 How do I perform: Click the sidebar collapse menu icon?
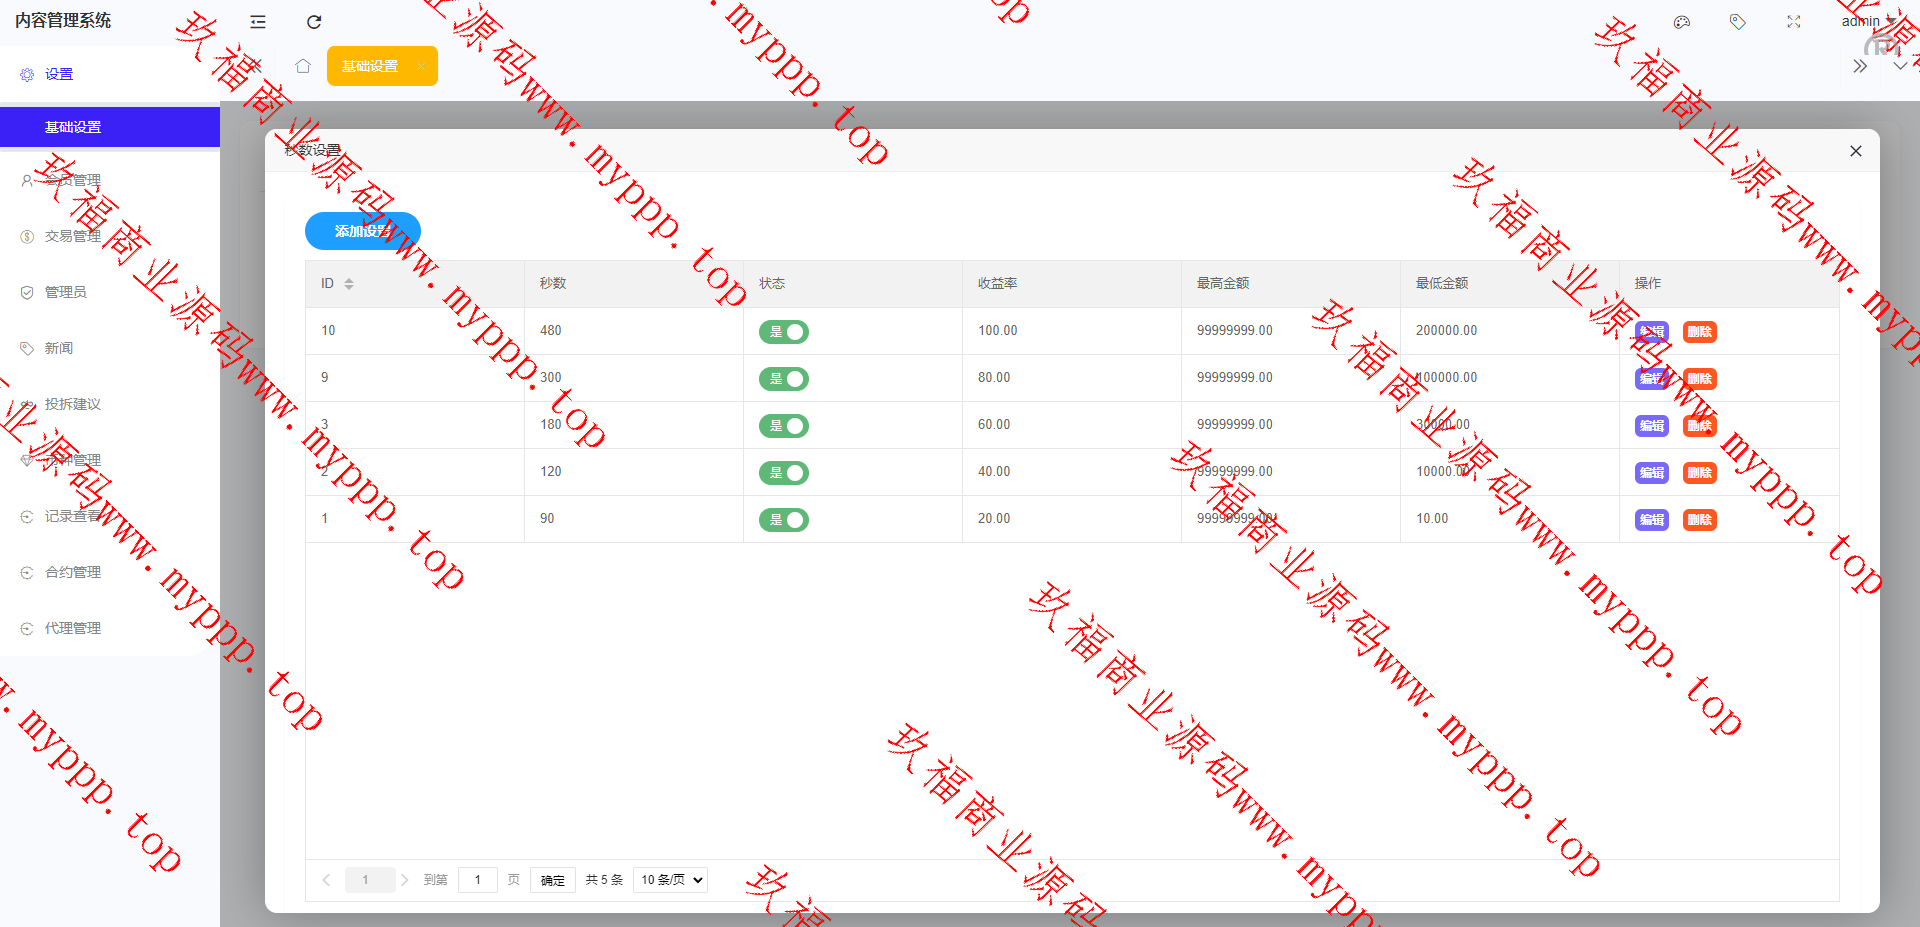(x=258, y=22)
